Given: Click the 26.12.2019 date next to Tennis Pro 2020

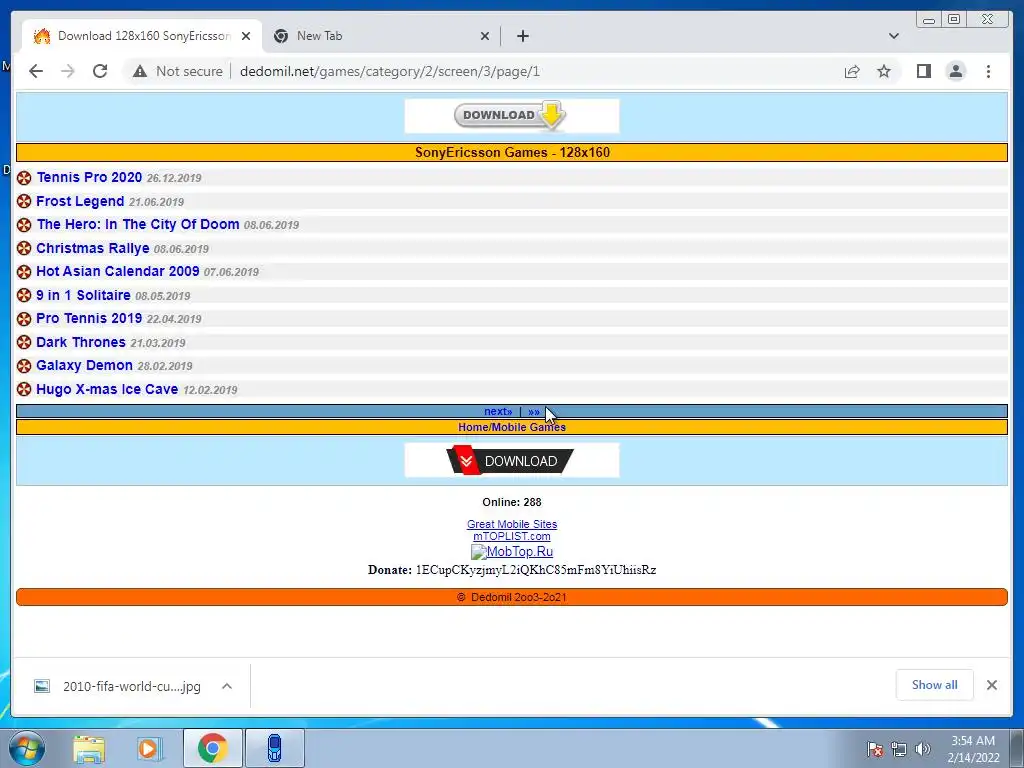Looking at the screenshot, I should [x=174, y=178].
